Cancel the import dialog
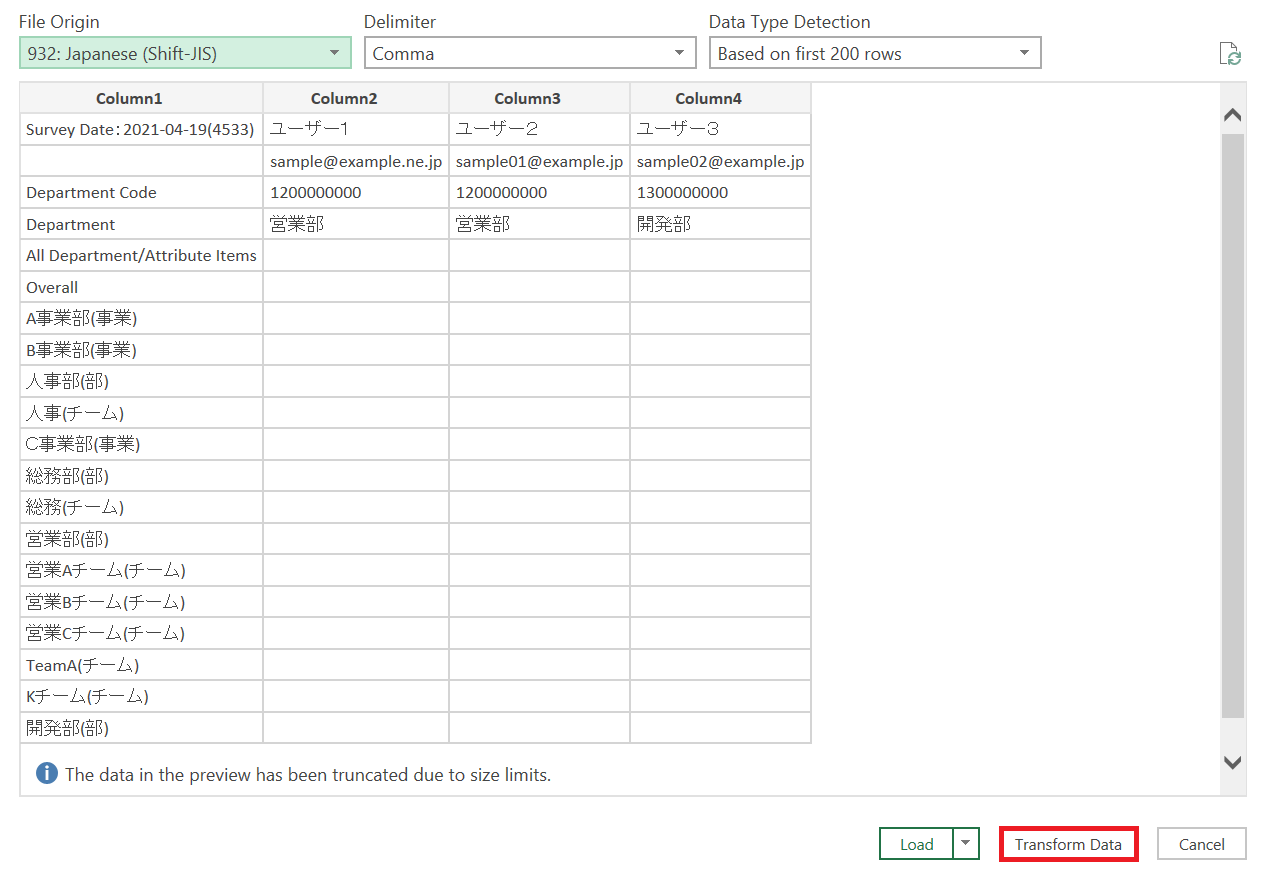The image size is (1263, 872). coord(1201,844)
